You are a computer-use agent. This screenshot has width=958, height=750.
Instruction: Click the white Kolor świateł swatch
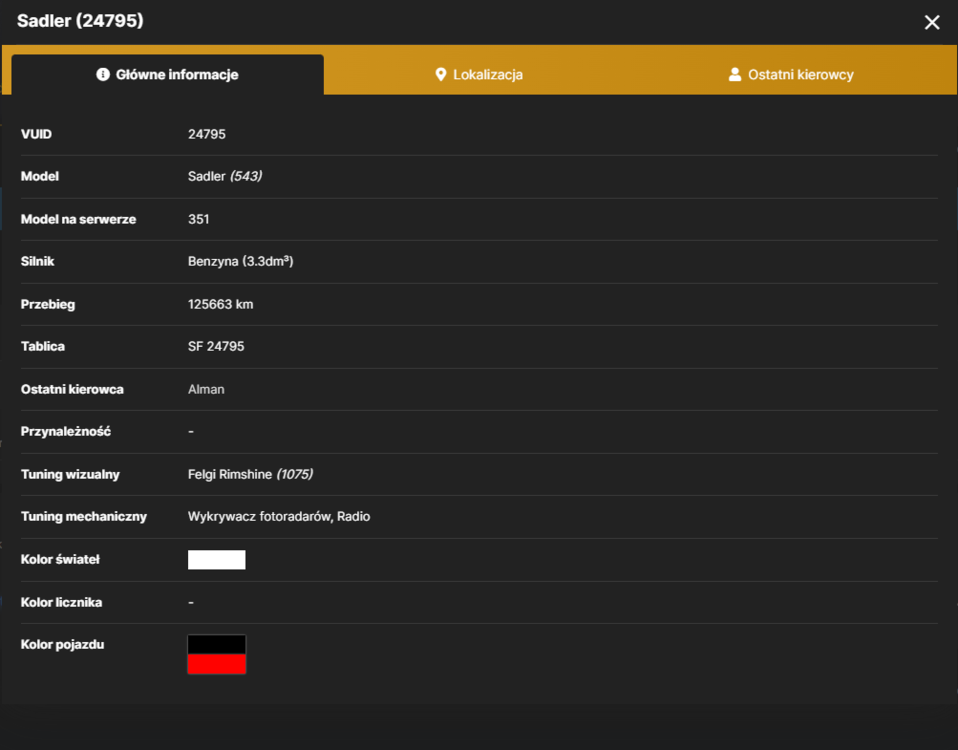click(216, 559)
